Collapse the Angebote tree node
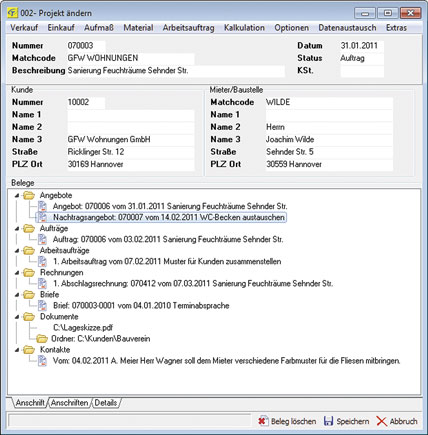428x435 pixels. point(17,196)
